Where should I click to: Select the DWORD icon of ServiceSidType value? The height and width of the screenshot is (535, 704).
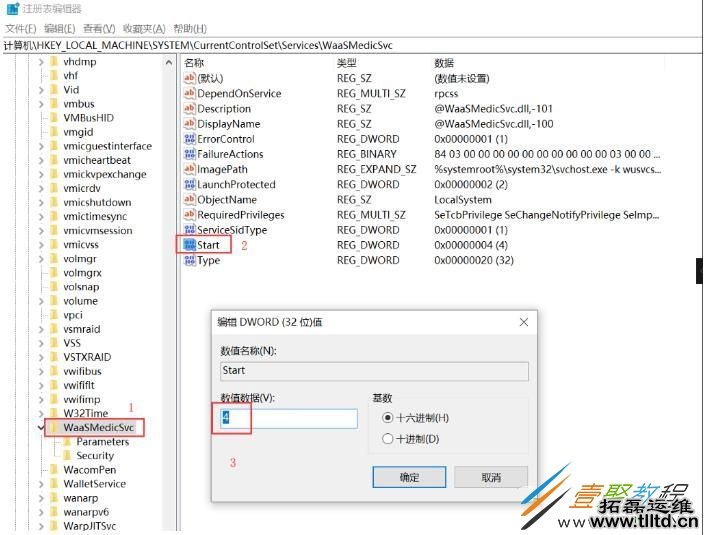tap(189, 230)
